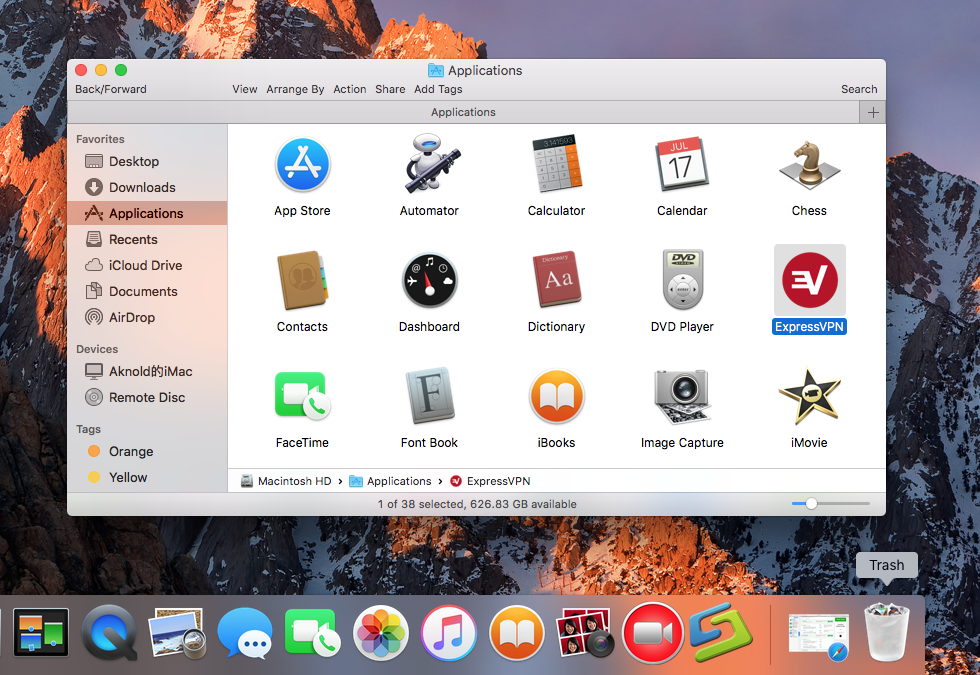The height and width of the screenshot is (675, 980).
Task: Open the Share menu
Action: (390, 89)
